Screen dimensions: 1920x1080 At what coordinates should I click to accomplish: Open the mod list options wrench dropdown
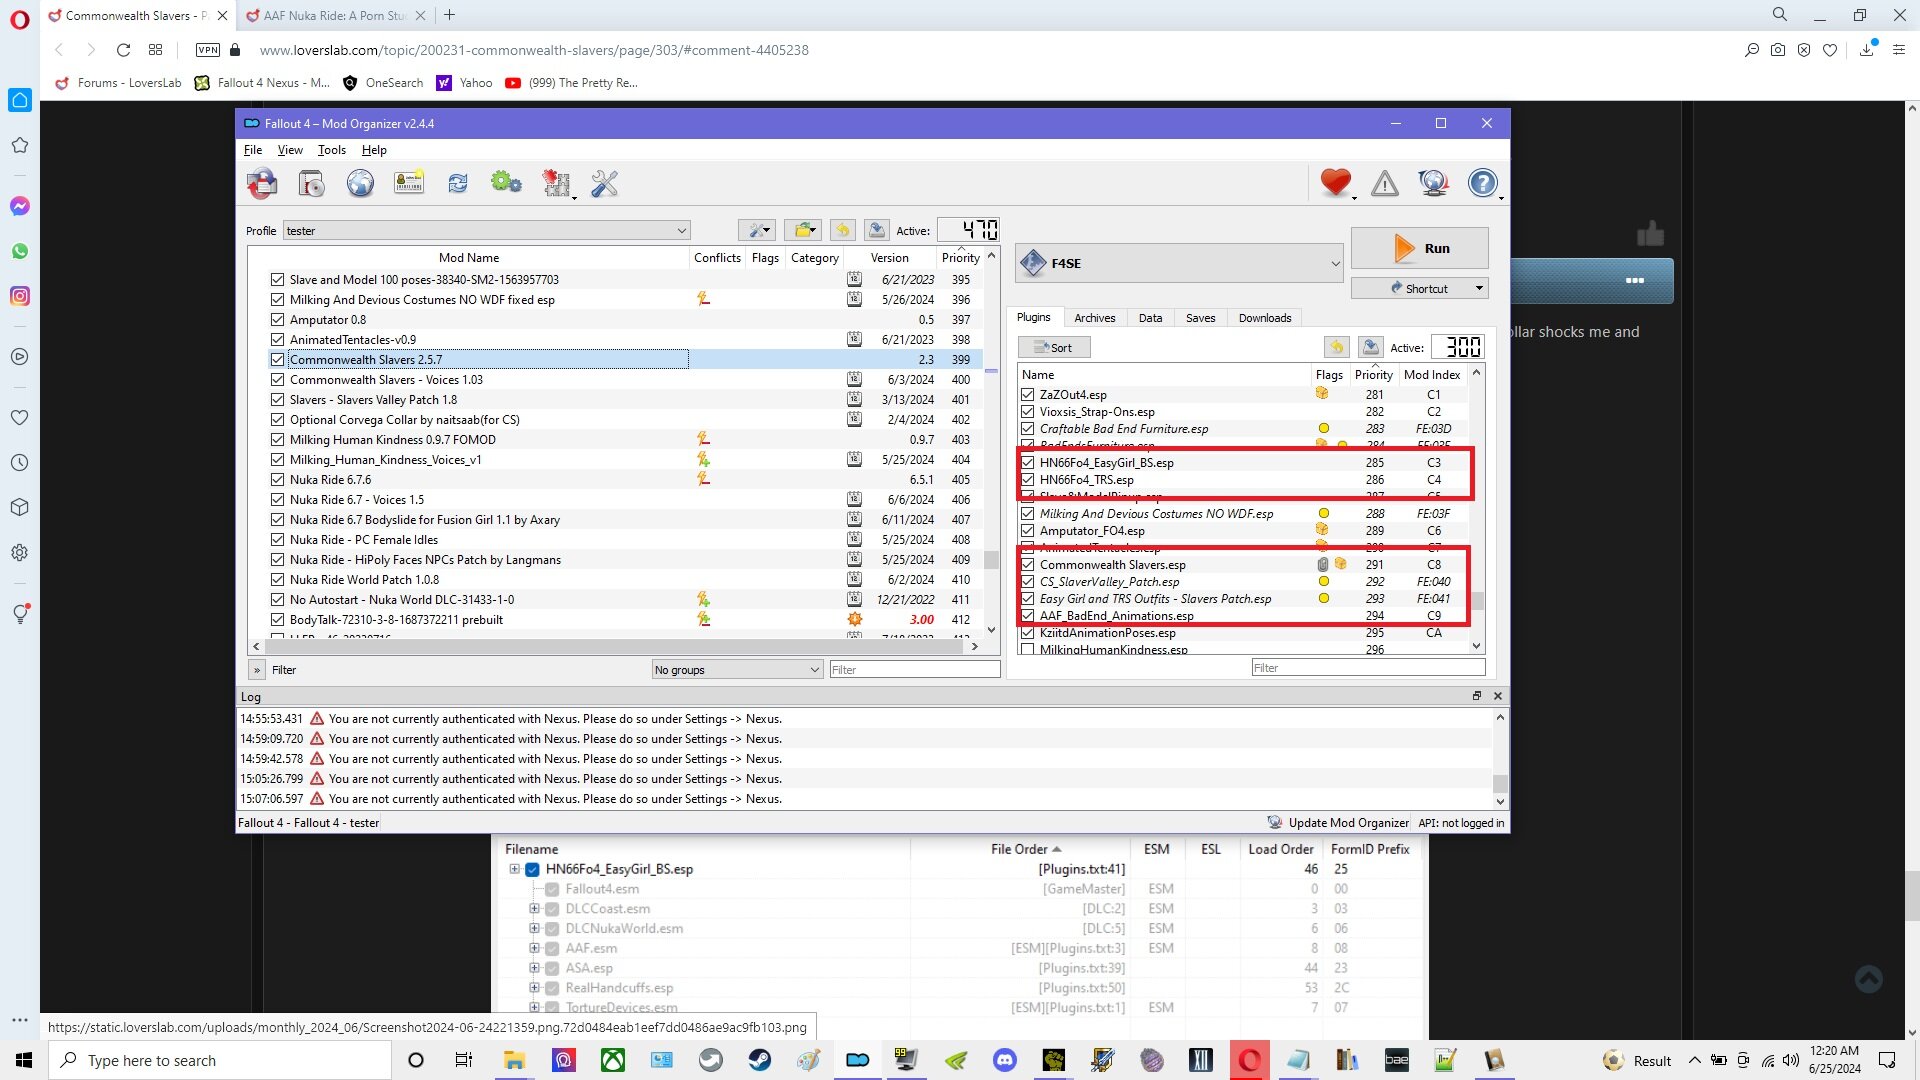coord(758,231)
